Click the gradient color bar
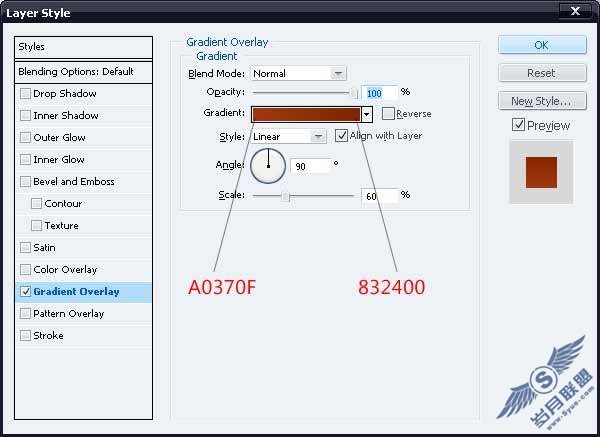 tap(306, 114)
